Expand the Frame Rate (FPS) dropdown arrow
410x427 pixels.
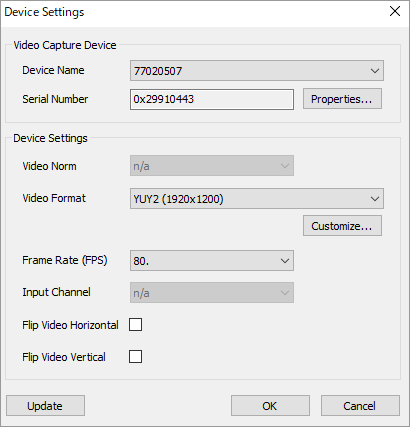pyautogui.click(x=285, y=261)
